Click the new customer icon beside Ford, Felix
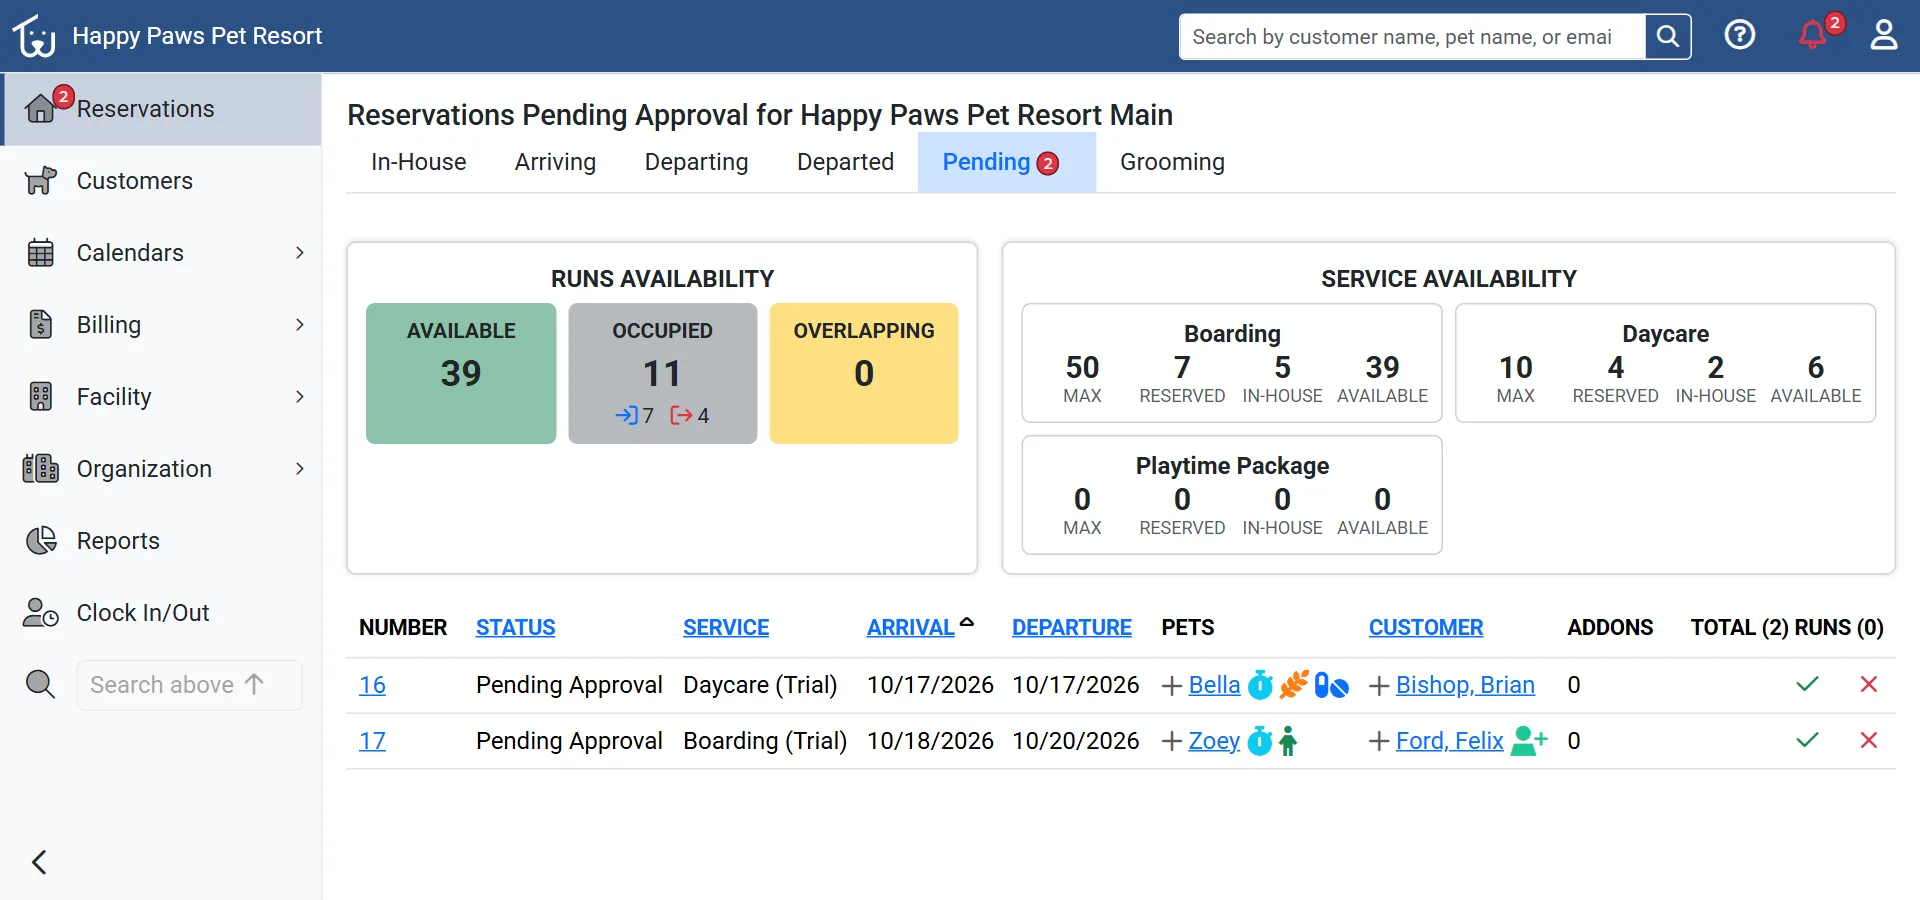 coord(1529,741)
